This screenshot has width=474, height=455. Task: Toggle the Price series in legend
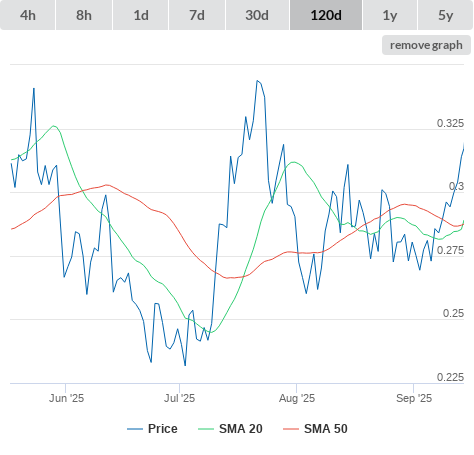pos(152,429)
